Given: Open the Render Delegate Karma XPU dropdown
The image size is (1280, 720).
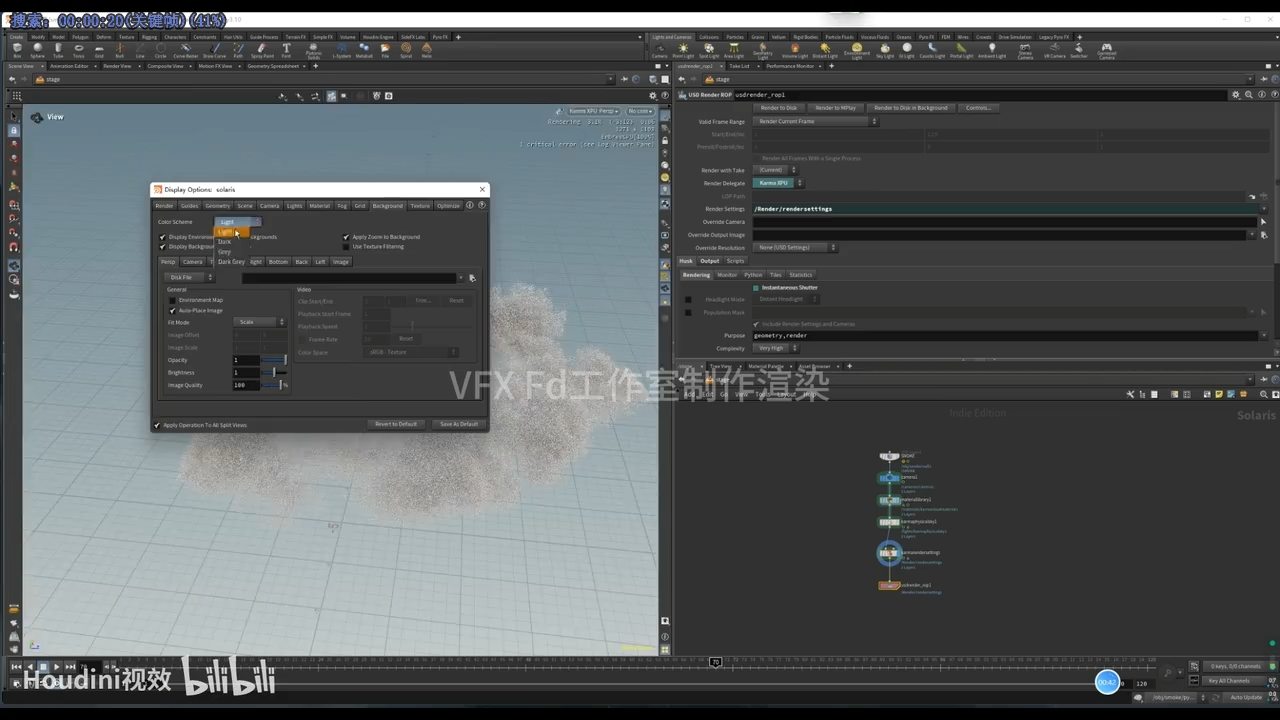Looking at the screenshot, I should [x=775, y=183].
